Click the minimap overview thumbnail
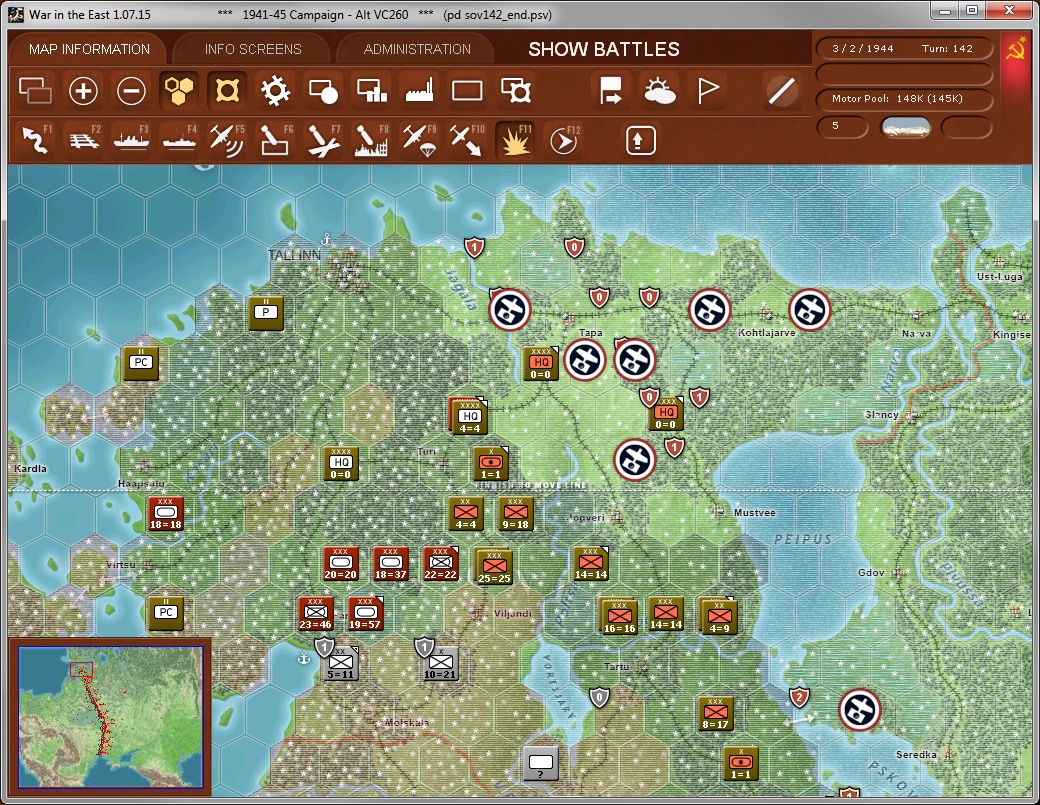This screenshot has height=805, width=1040. click(110, 717)
